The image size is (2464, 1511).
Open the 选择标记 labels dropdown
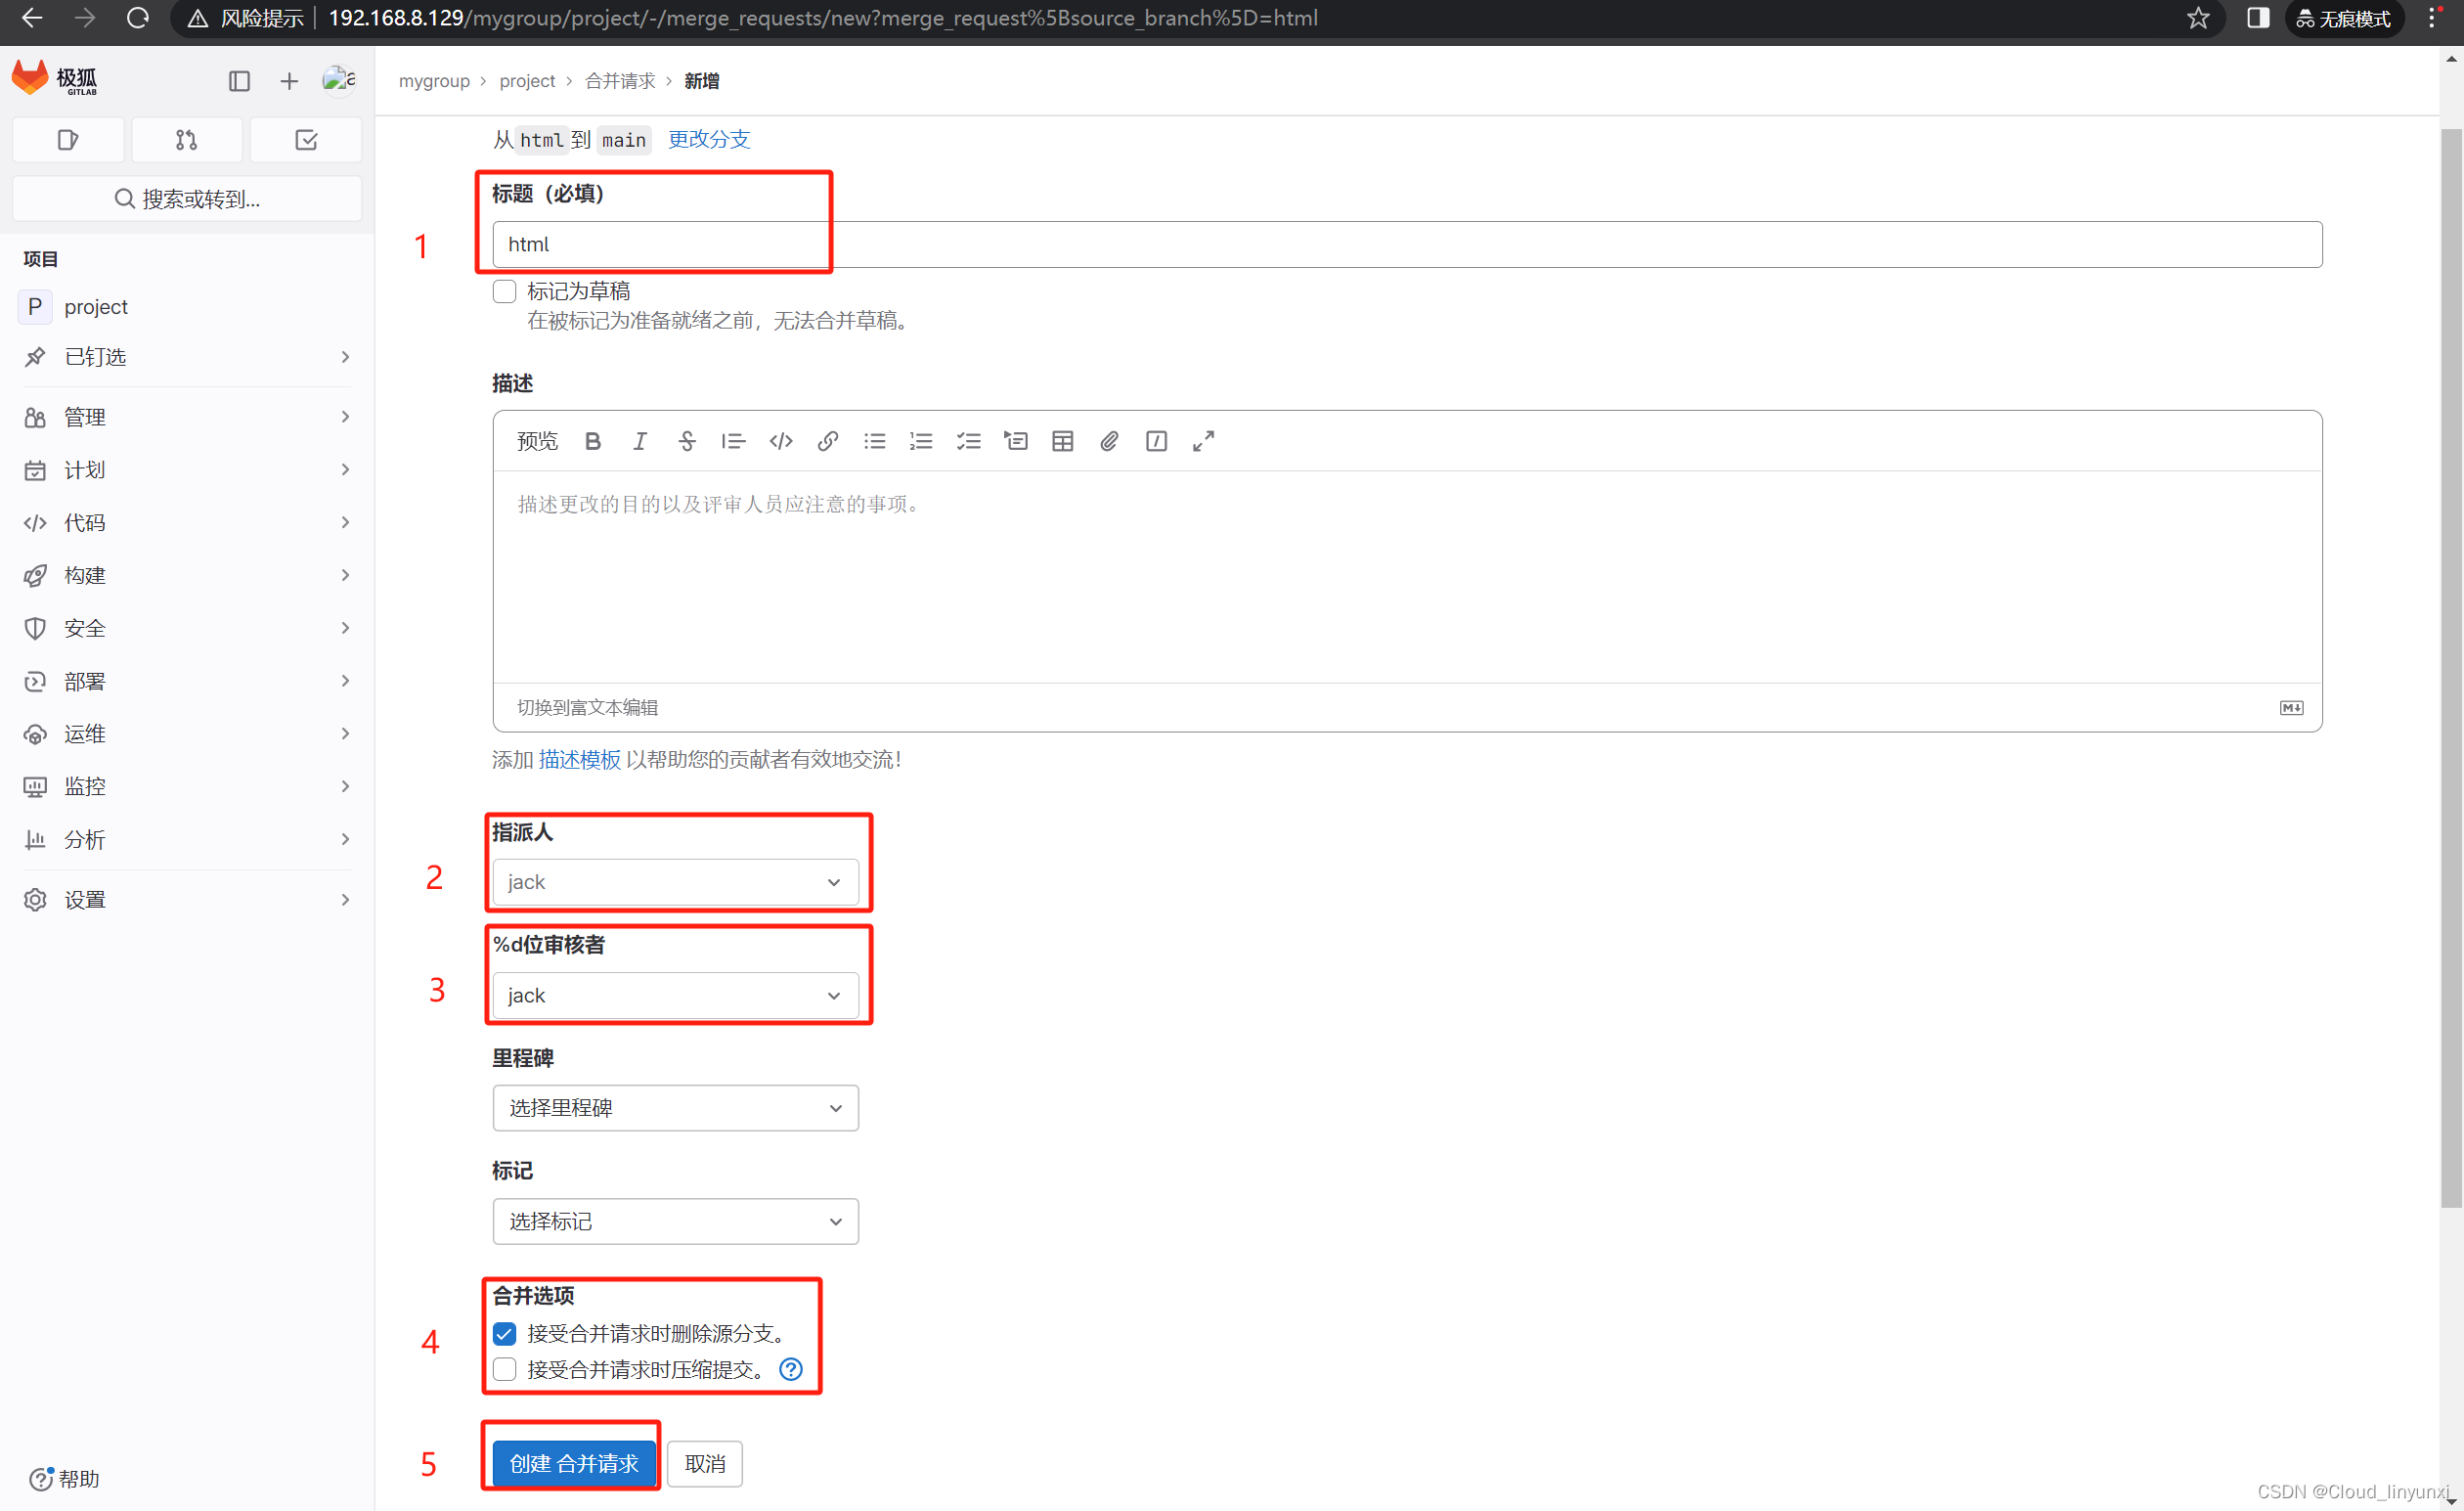(676, 1221)
